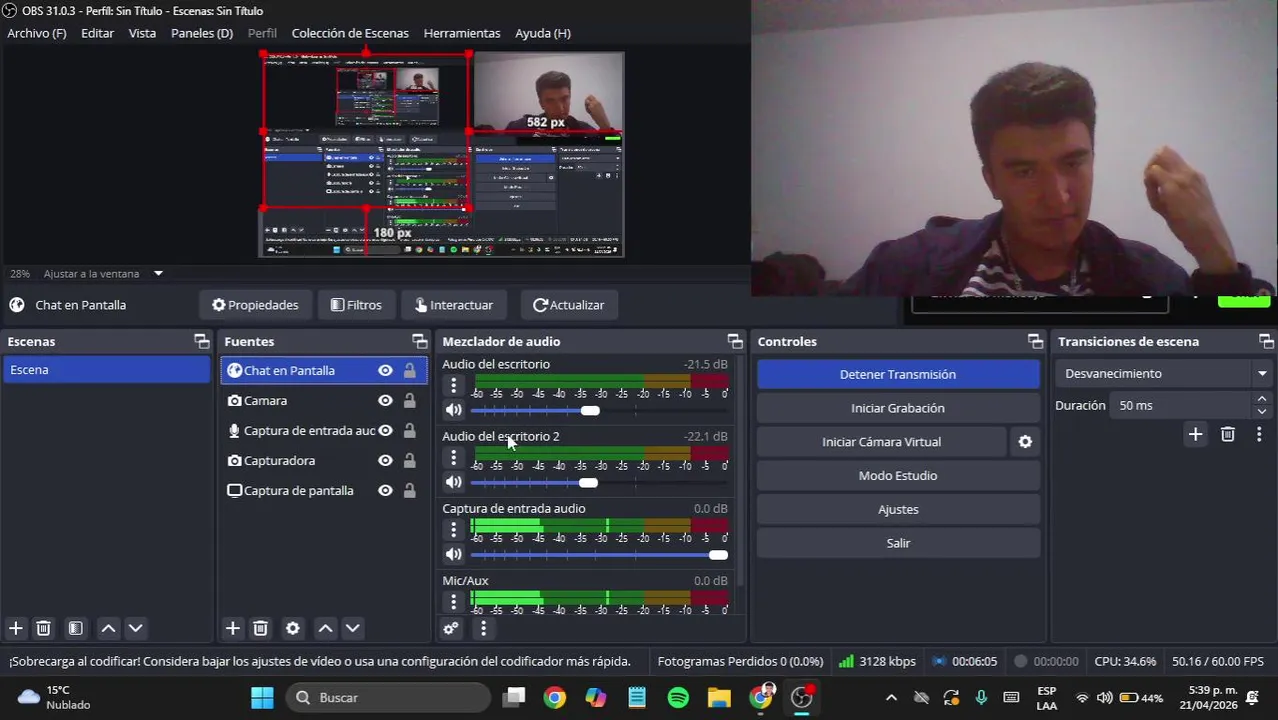Open source Propiedades button
Screen dimensions: 1278x720
(255, 305)
